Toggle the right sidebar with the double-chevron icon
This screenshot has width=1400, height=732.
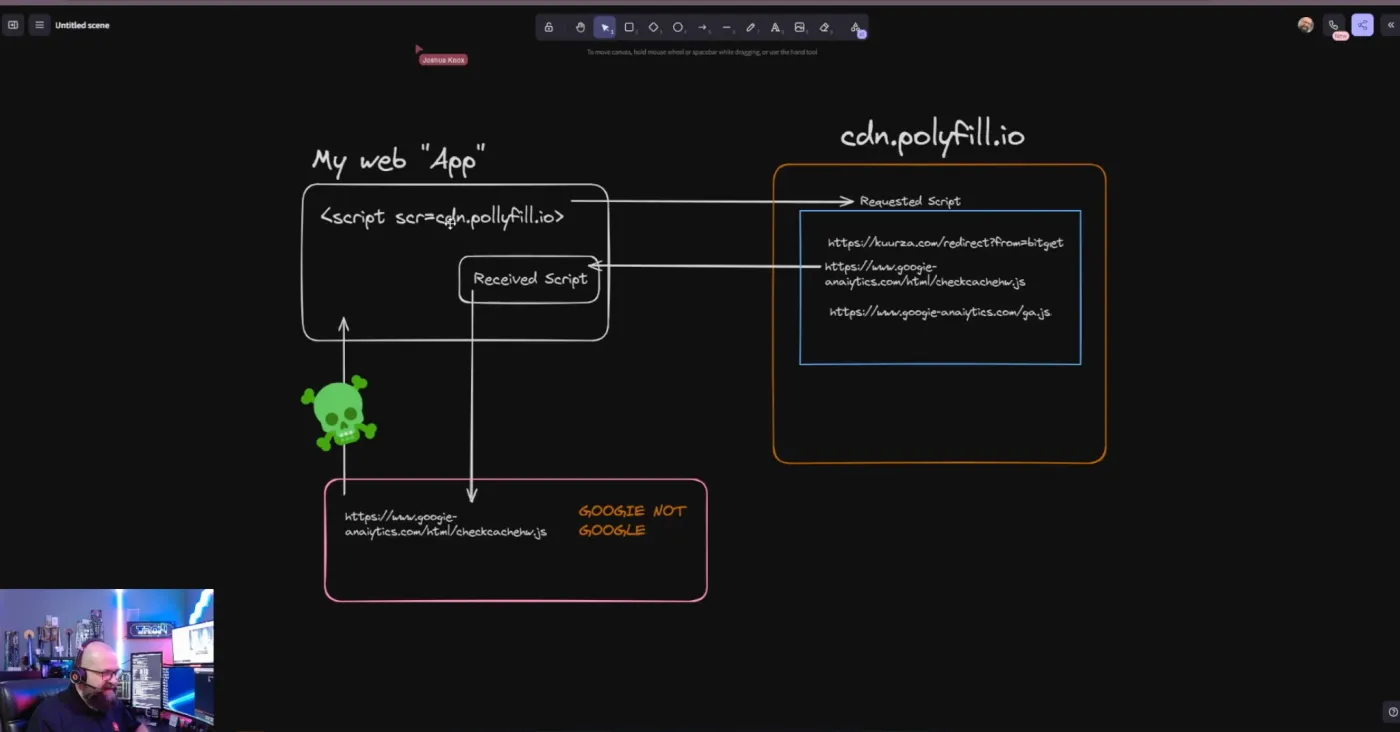[x=1390, y=25]
